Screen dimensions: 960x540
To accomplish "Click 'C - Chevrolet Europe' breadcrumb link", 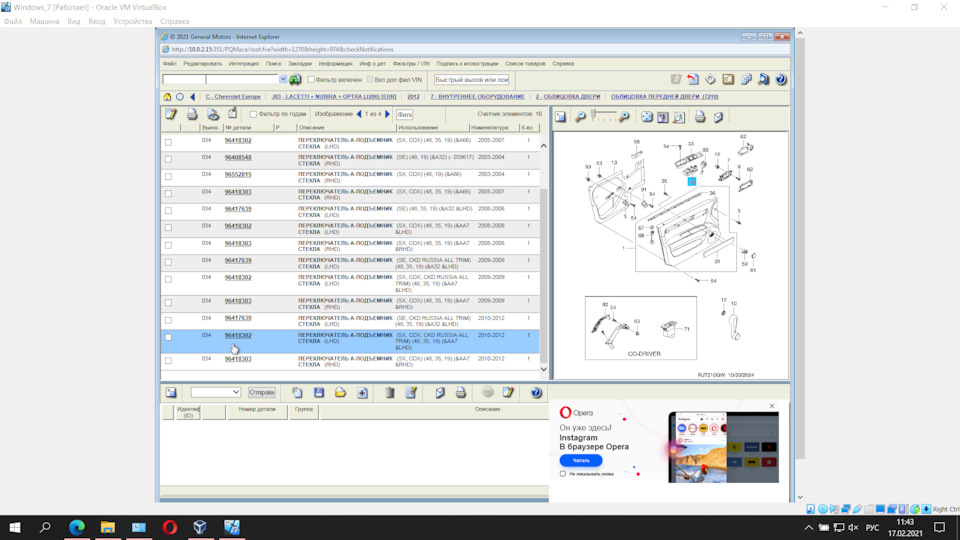I will pos(233,97).
